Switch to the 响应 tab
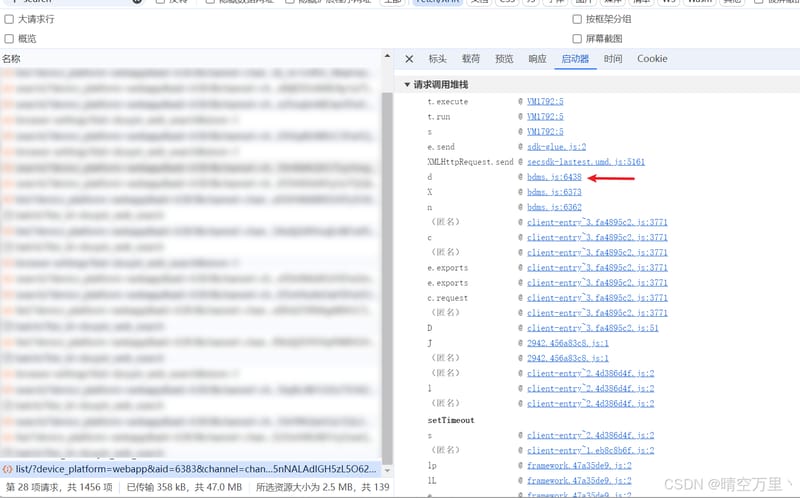This screenshot has width=800, height=498. tap(537, 59)
